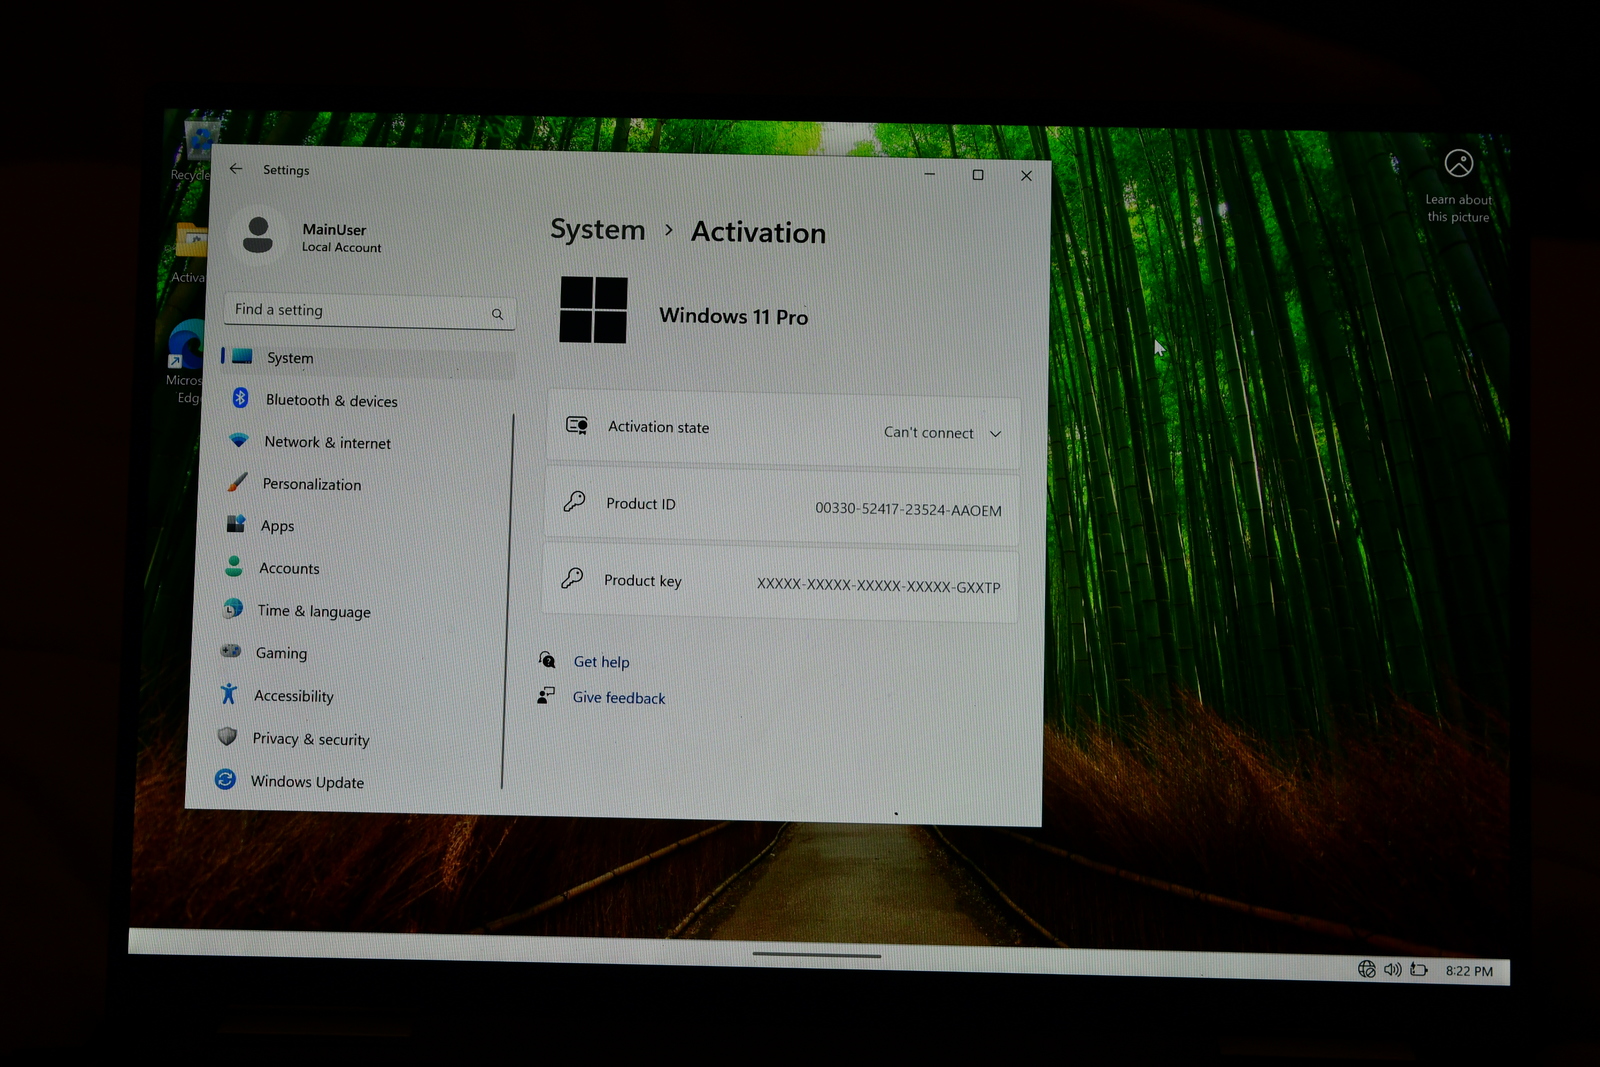Open the Recycle Bin desktop icon
This screenshot has width=1600, height=1067.
pyautogui.click(x=198, y=148)
